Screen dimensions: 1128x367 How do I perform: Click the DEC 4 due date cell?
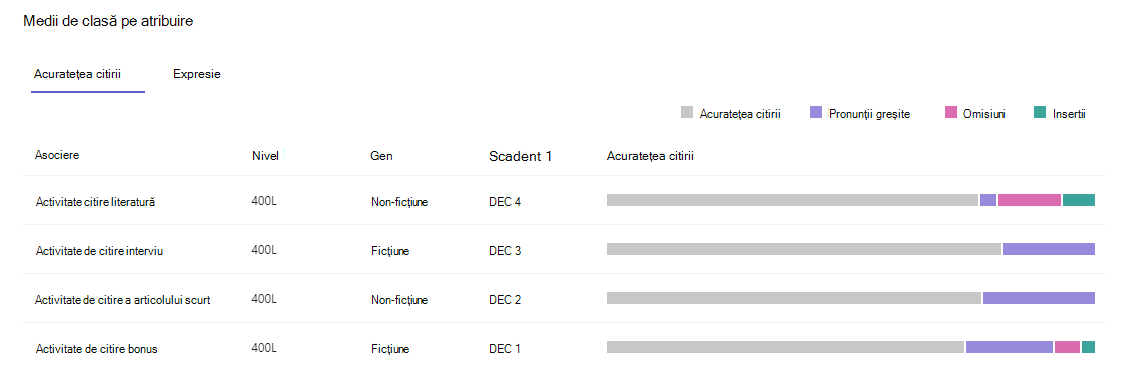point(505,202)
